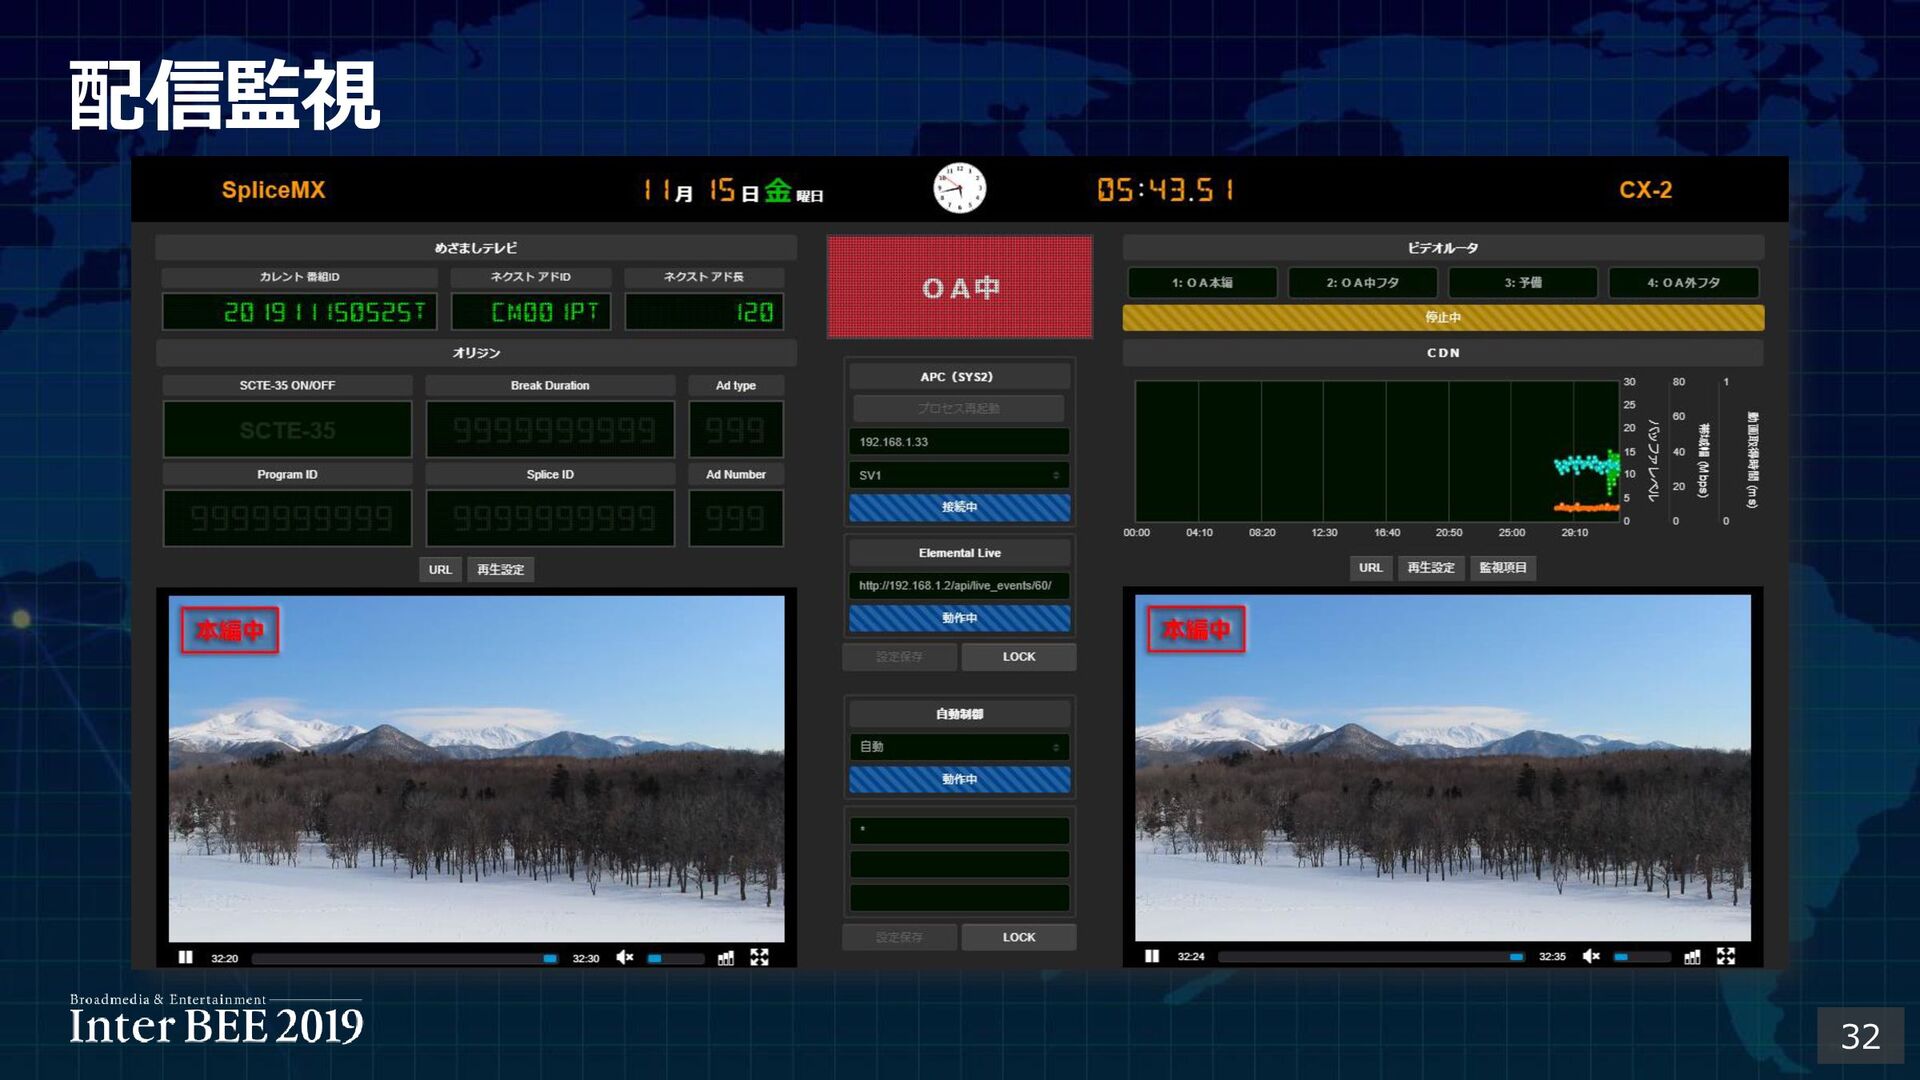
Task: Toggle the APC 接続中 connection status
Action: (x=959, y=507)
